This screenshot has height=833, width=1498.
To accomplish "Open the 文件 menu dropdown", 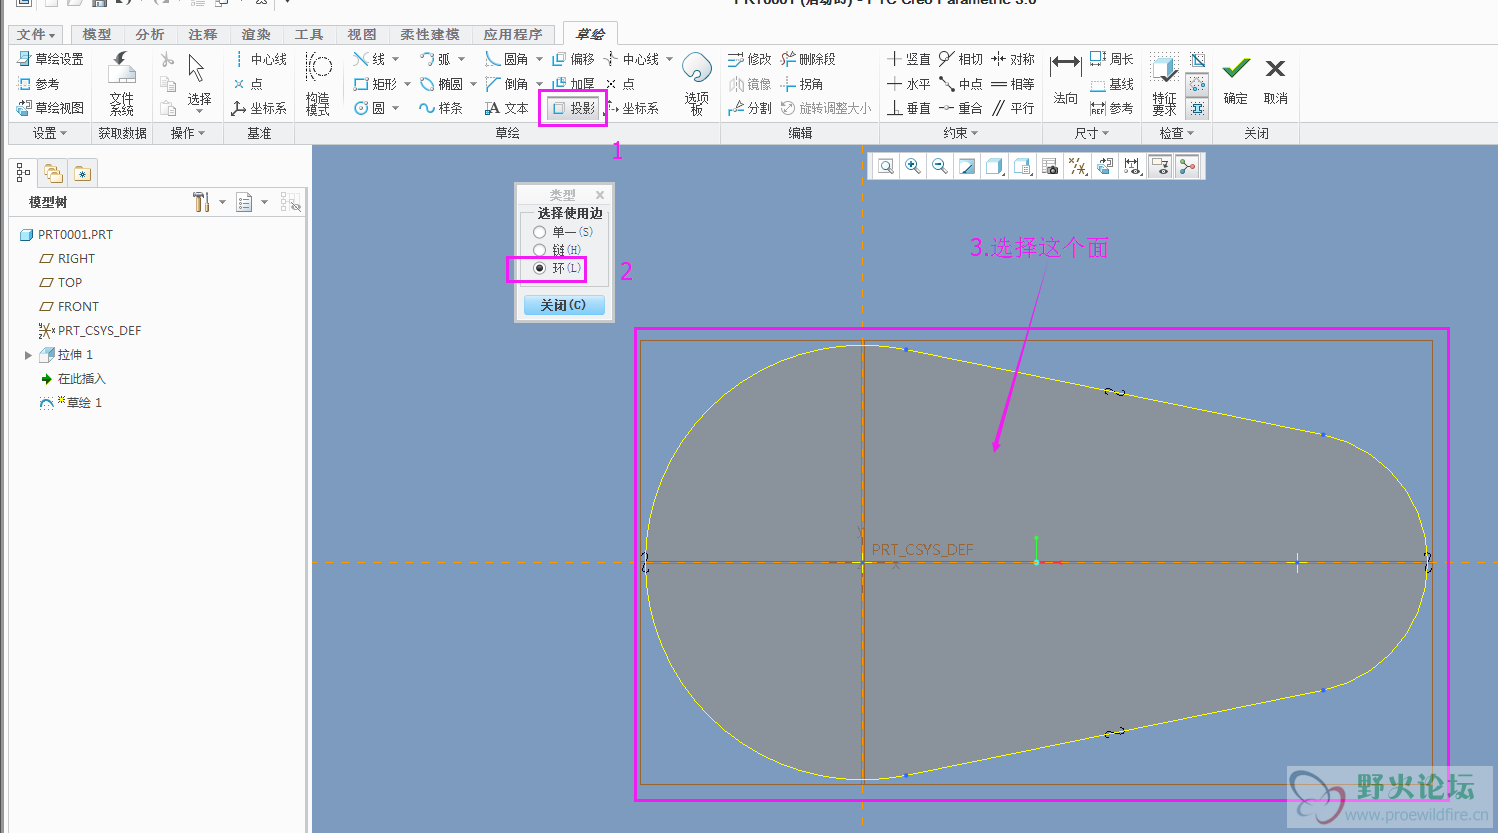I will click(36, 34).
